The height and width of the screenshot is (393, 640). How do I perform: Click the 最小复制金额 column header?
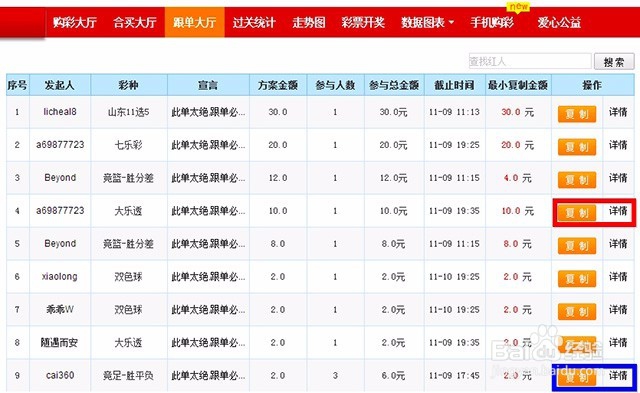tap(518, 85)
